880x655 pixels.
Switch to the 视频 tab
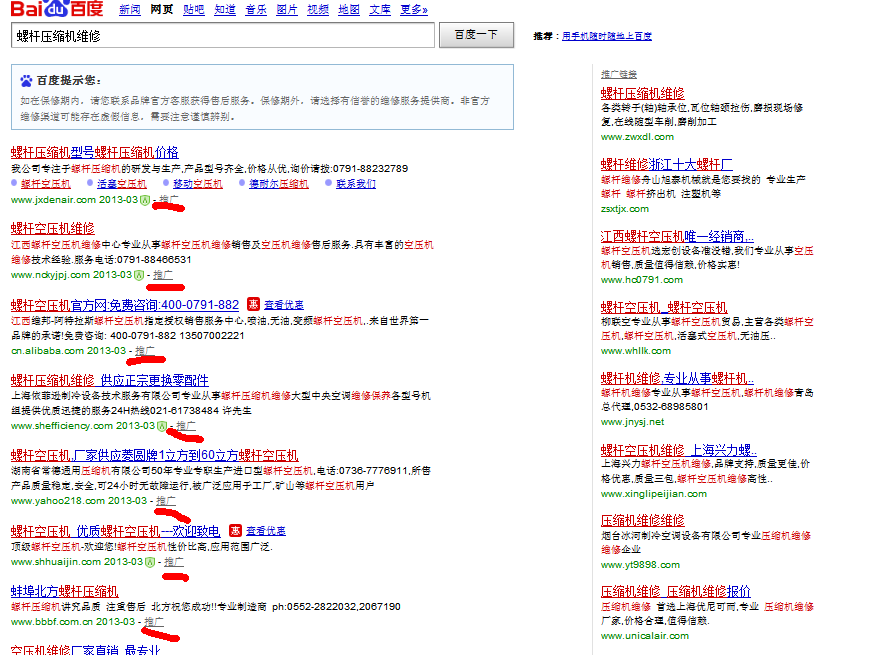[318, 10]
